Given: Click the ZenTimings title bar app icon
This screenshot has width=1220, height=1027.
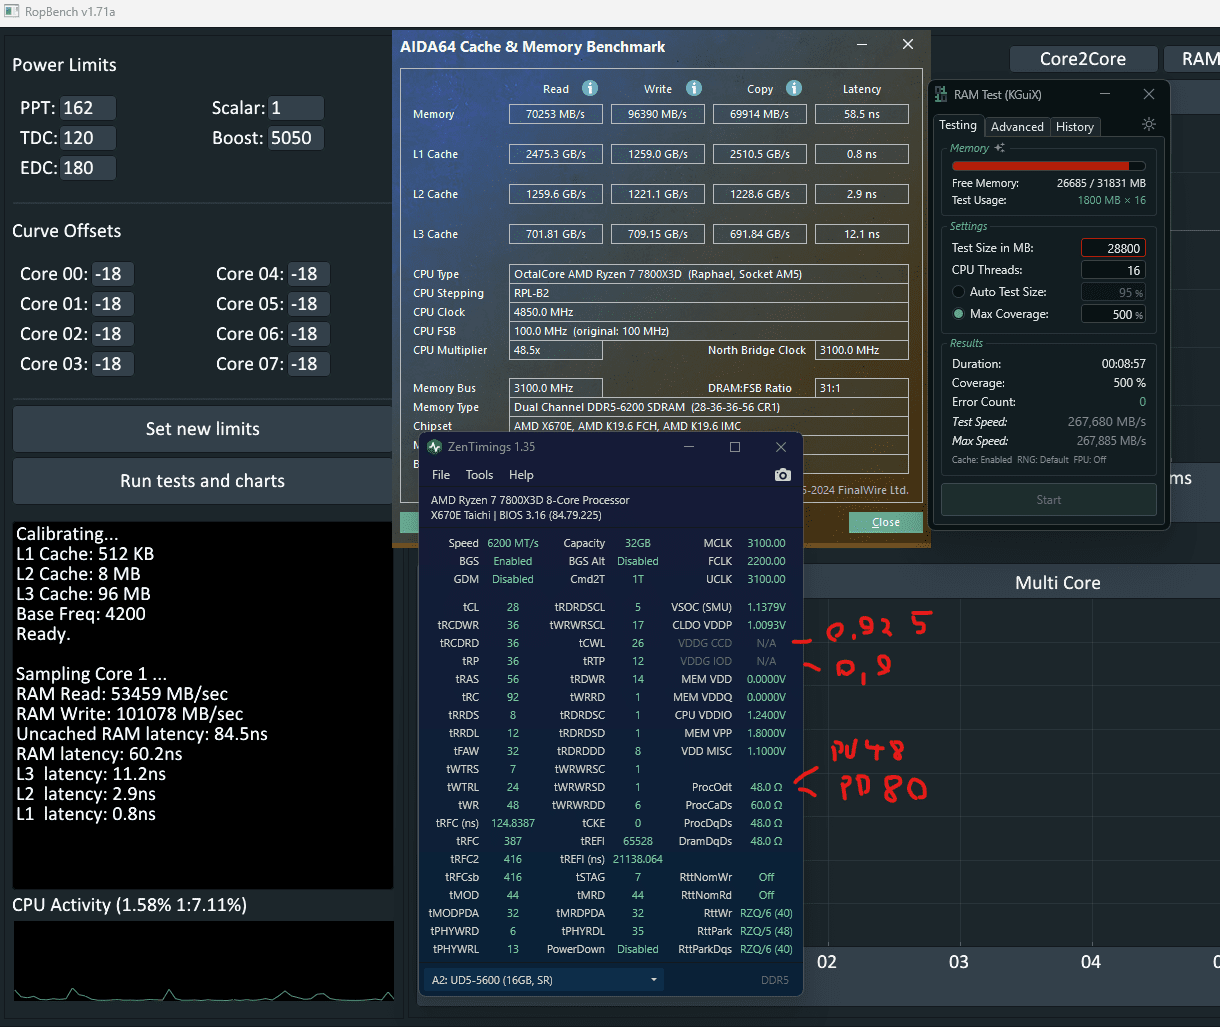Looking at the screenshot, I should click(434, 447).
